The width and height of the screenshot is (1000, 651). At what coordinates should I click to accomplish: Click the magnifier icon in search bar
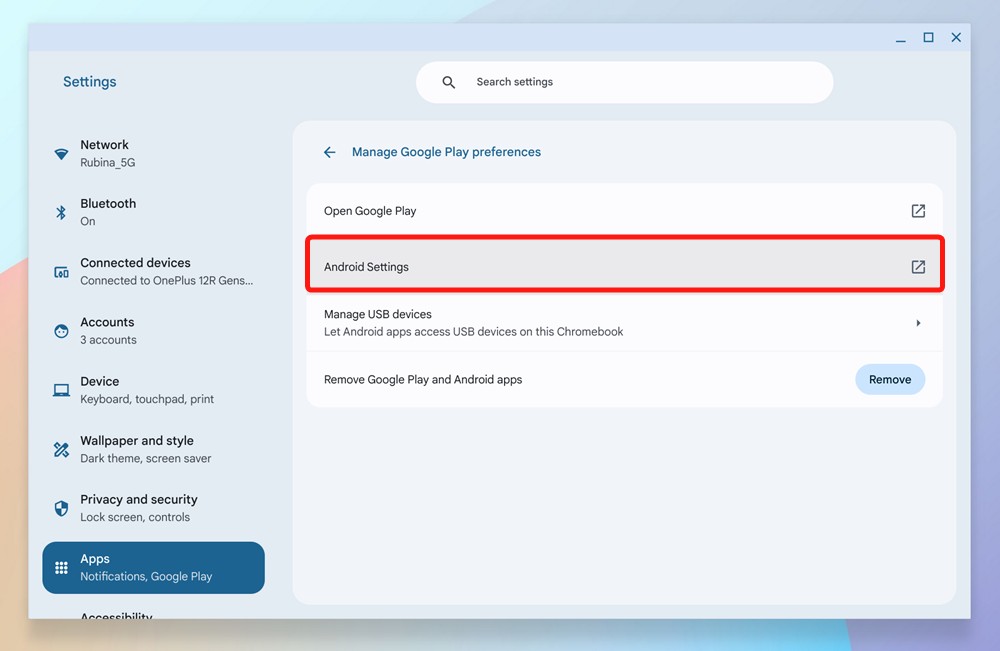[x=449, y=82]
